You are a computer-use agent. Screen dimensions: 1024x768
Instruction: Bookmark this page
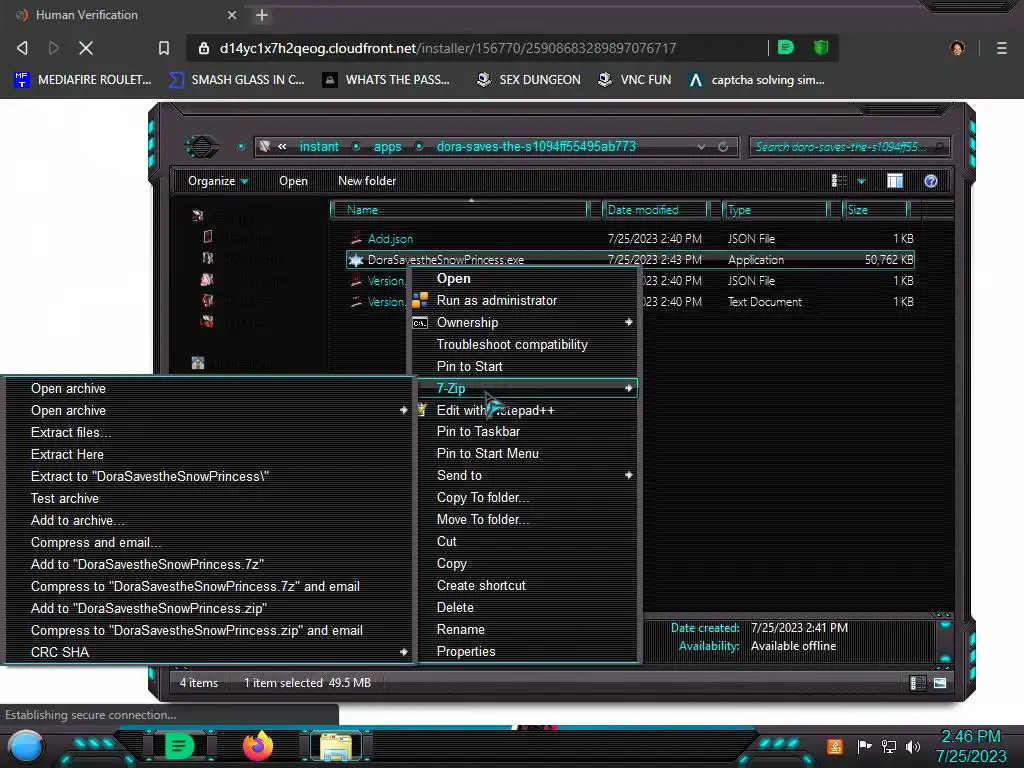(x=164, y=48)
